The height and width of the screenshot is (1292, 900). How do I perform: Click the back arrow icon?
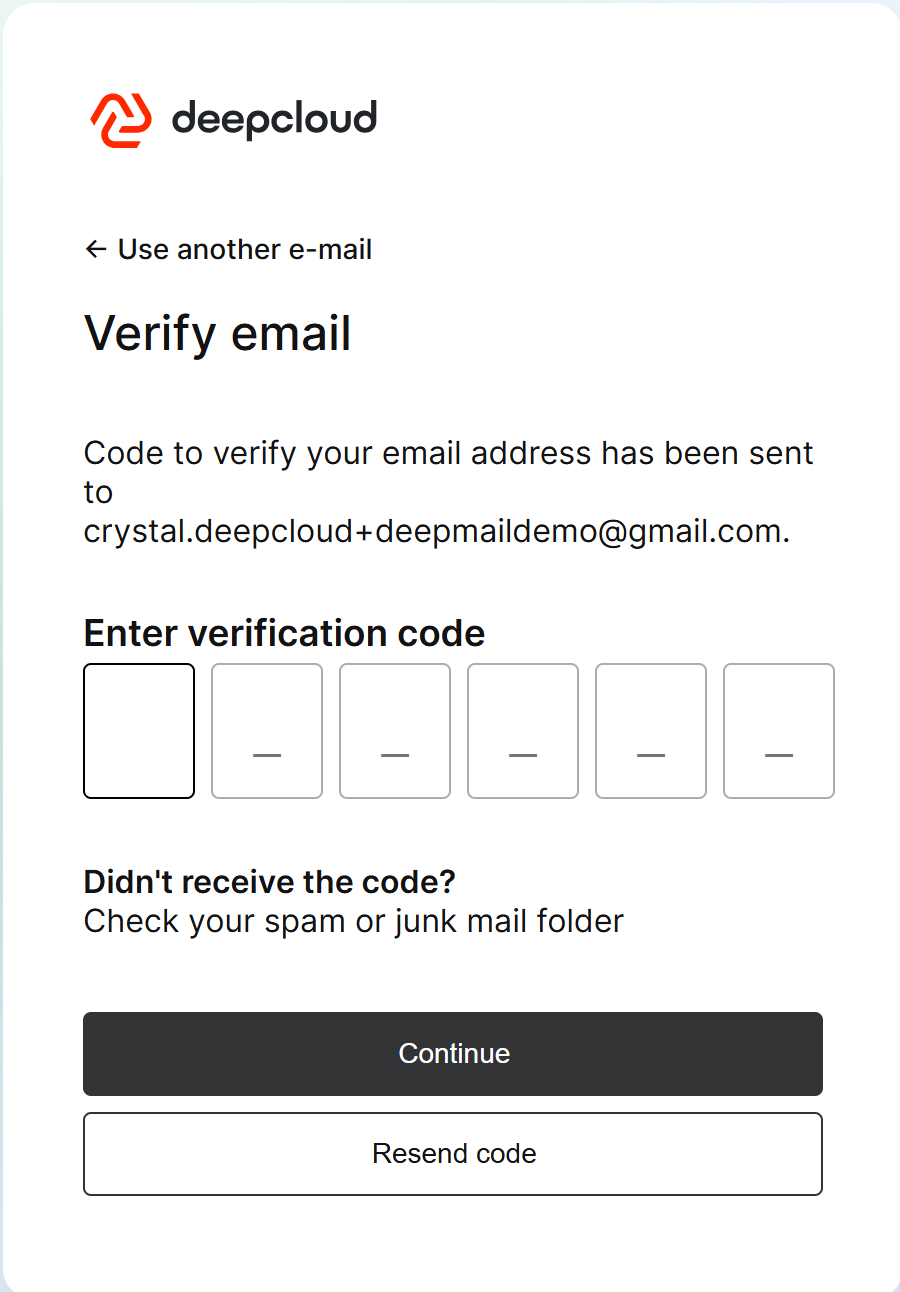pyautogui.click(x=96, y=249)
